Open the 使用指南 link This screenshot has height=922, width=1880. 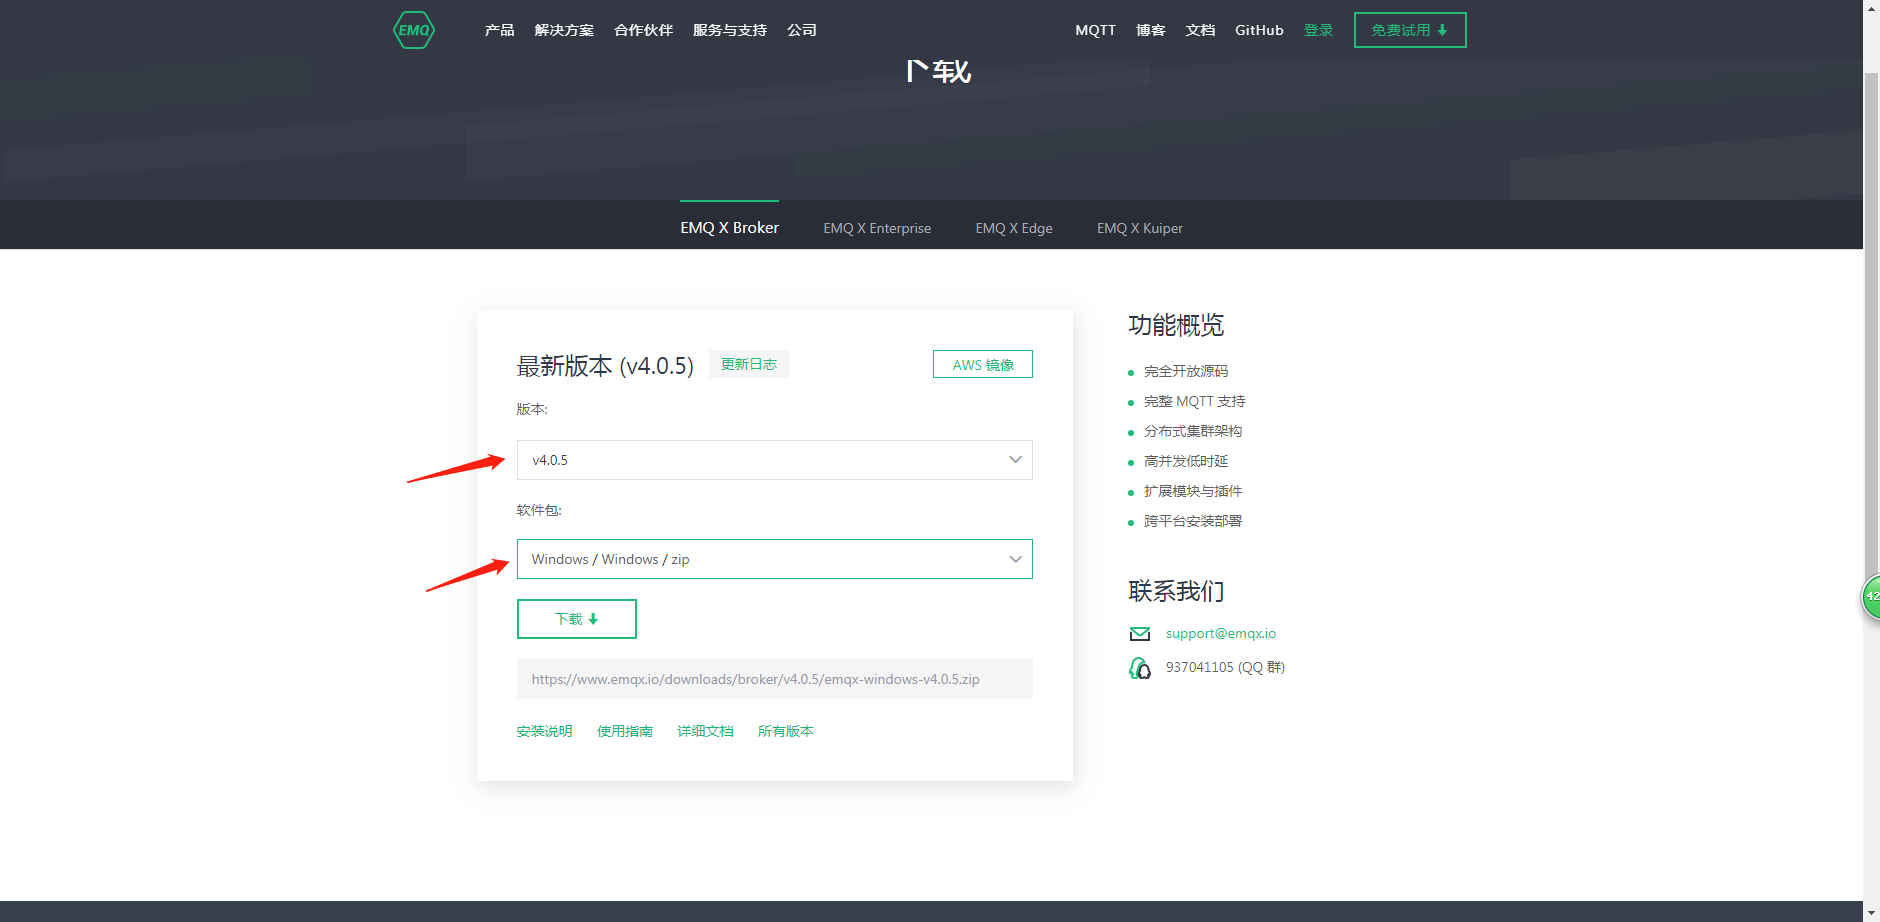[625, 731]
